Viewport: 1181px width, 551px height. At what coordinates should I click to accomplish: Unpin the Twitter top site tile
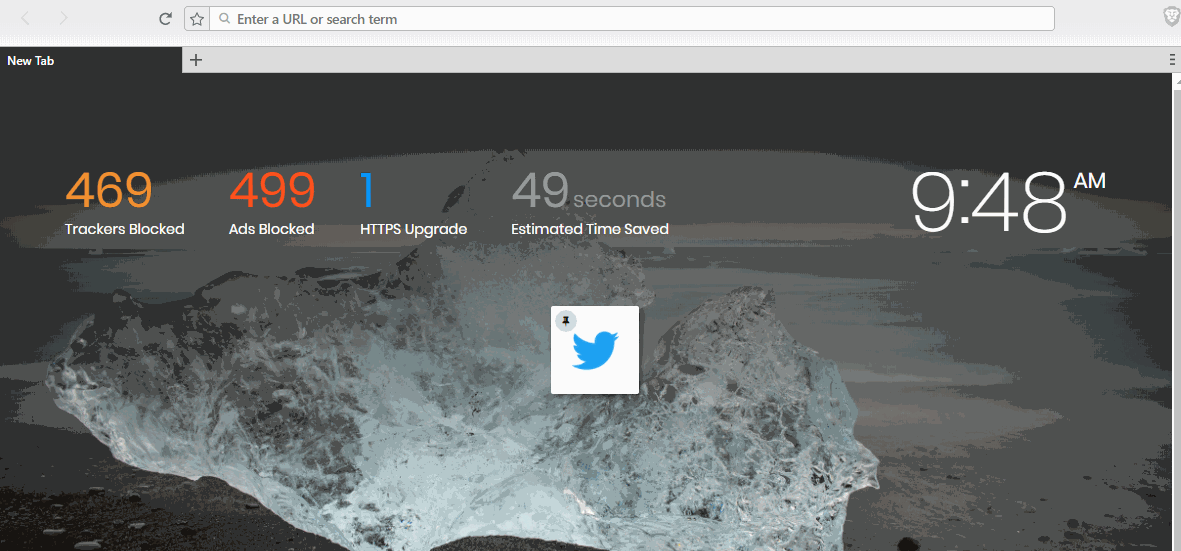tap(566, 321)
